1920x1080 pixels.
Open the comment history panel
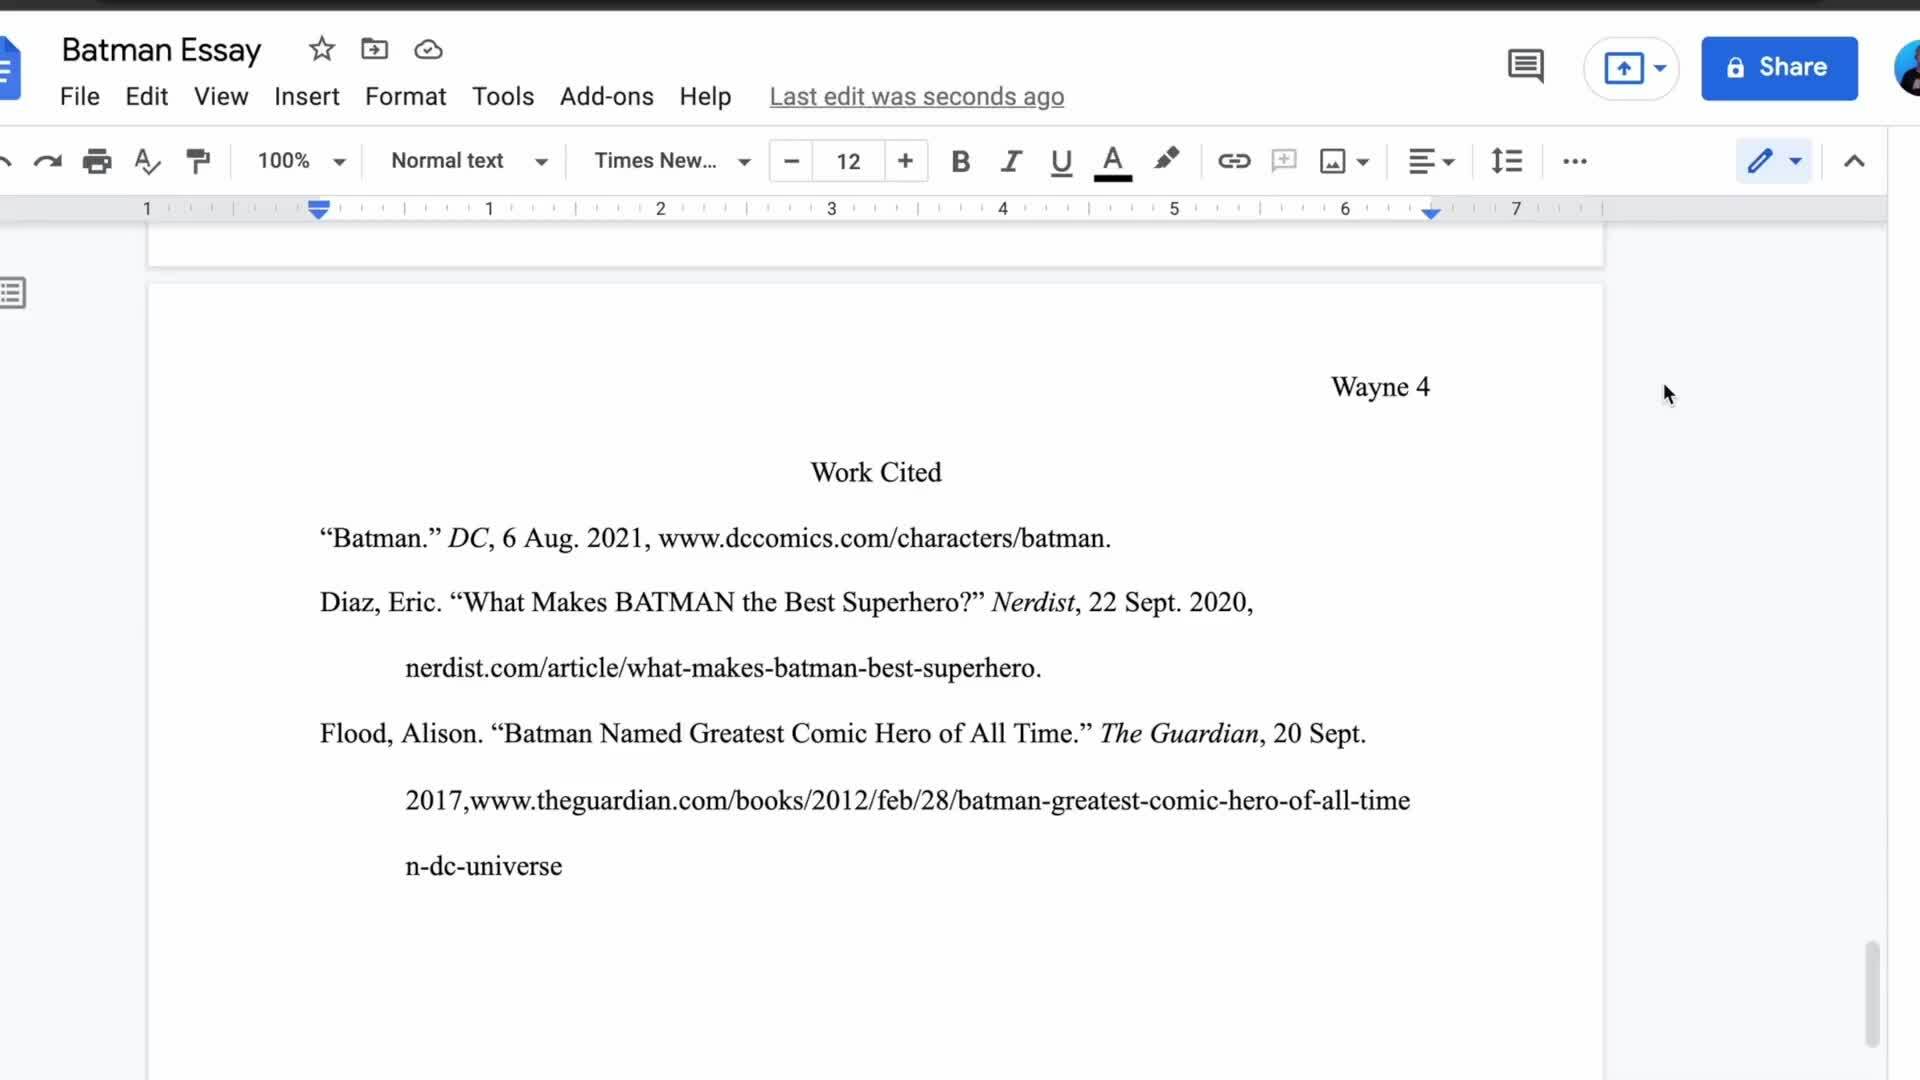tap(1525, 66)
